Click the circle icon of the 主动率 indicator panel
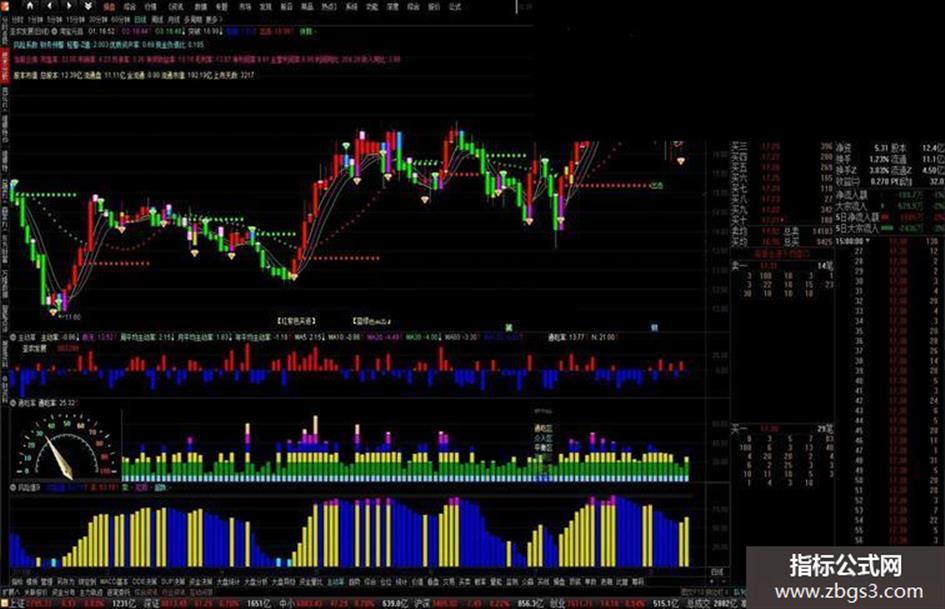 coord(13,337)
